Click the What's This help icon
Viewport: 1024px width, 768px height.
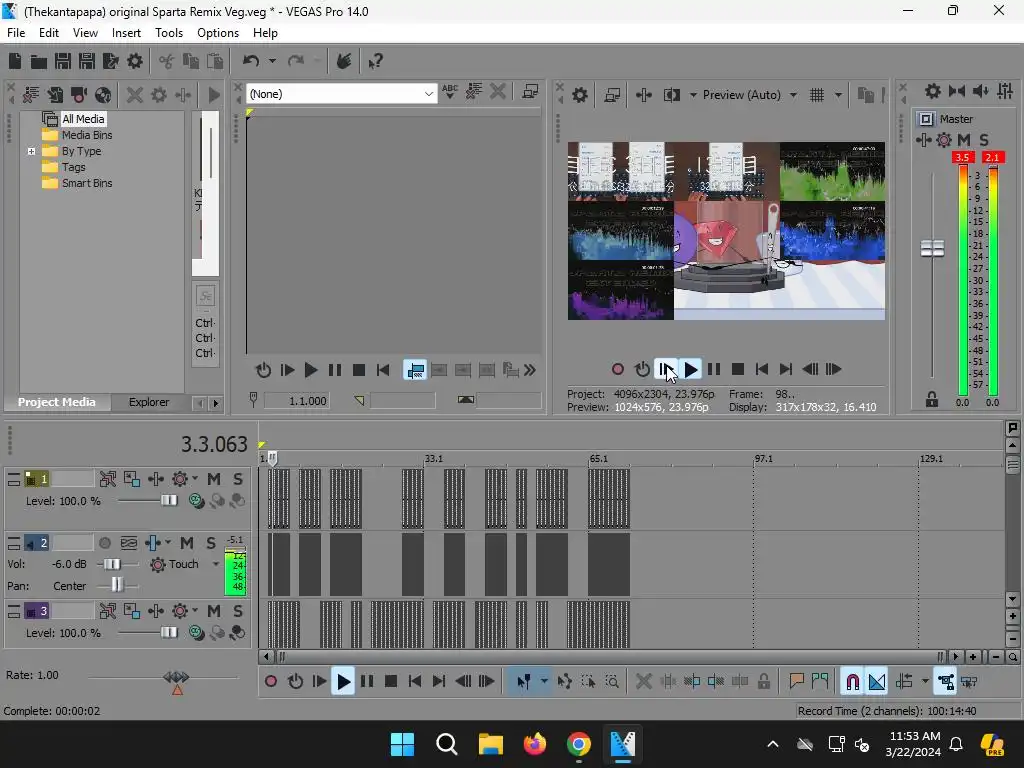coord(375,61)
